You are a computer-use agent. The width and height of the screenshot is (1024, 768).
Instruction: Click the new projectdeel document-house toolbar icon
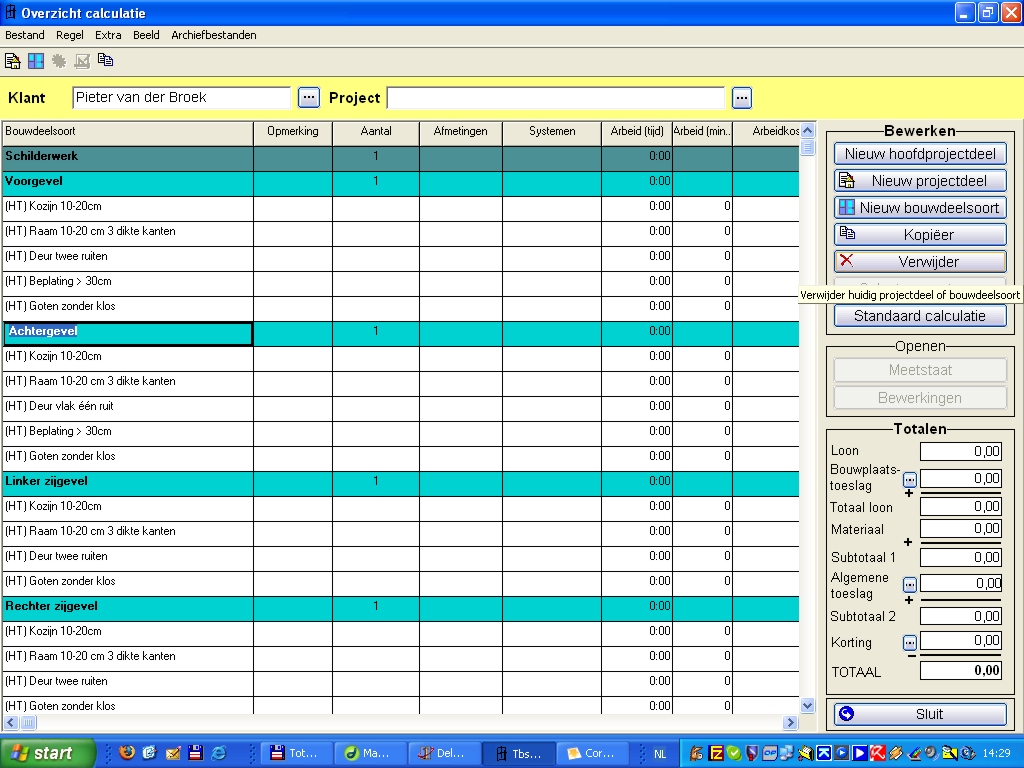[12, 61]
